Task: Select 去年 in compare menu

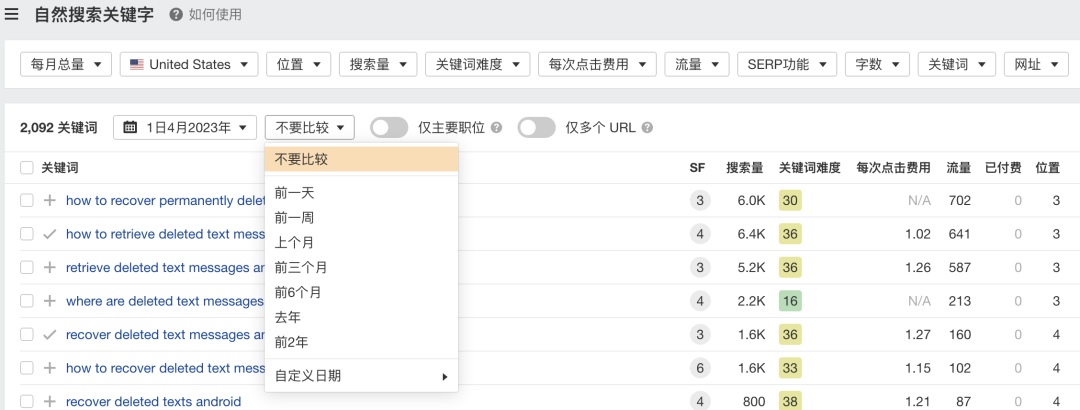Action: 362,317
